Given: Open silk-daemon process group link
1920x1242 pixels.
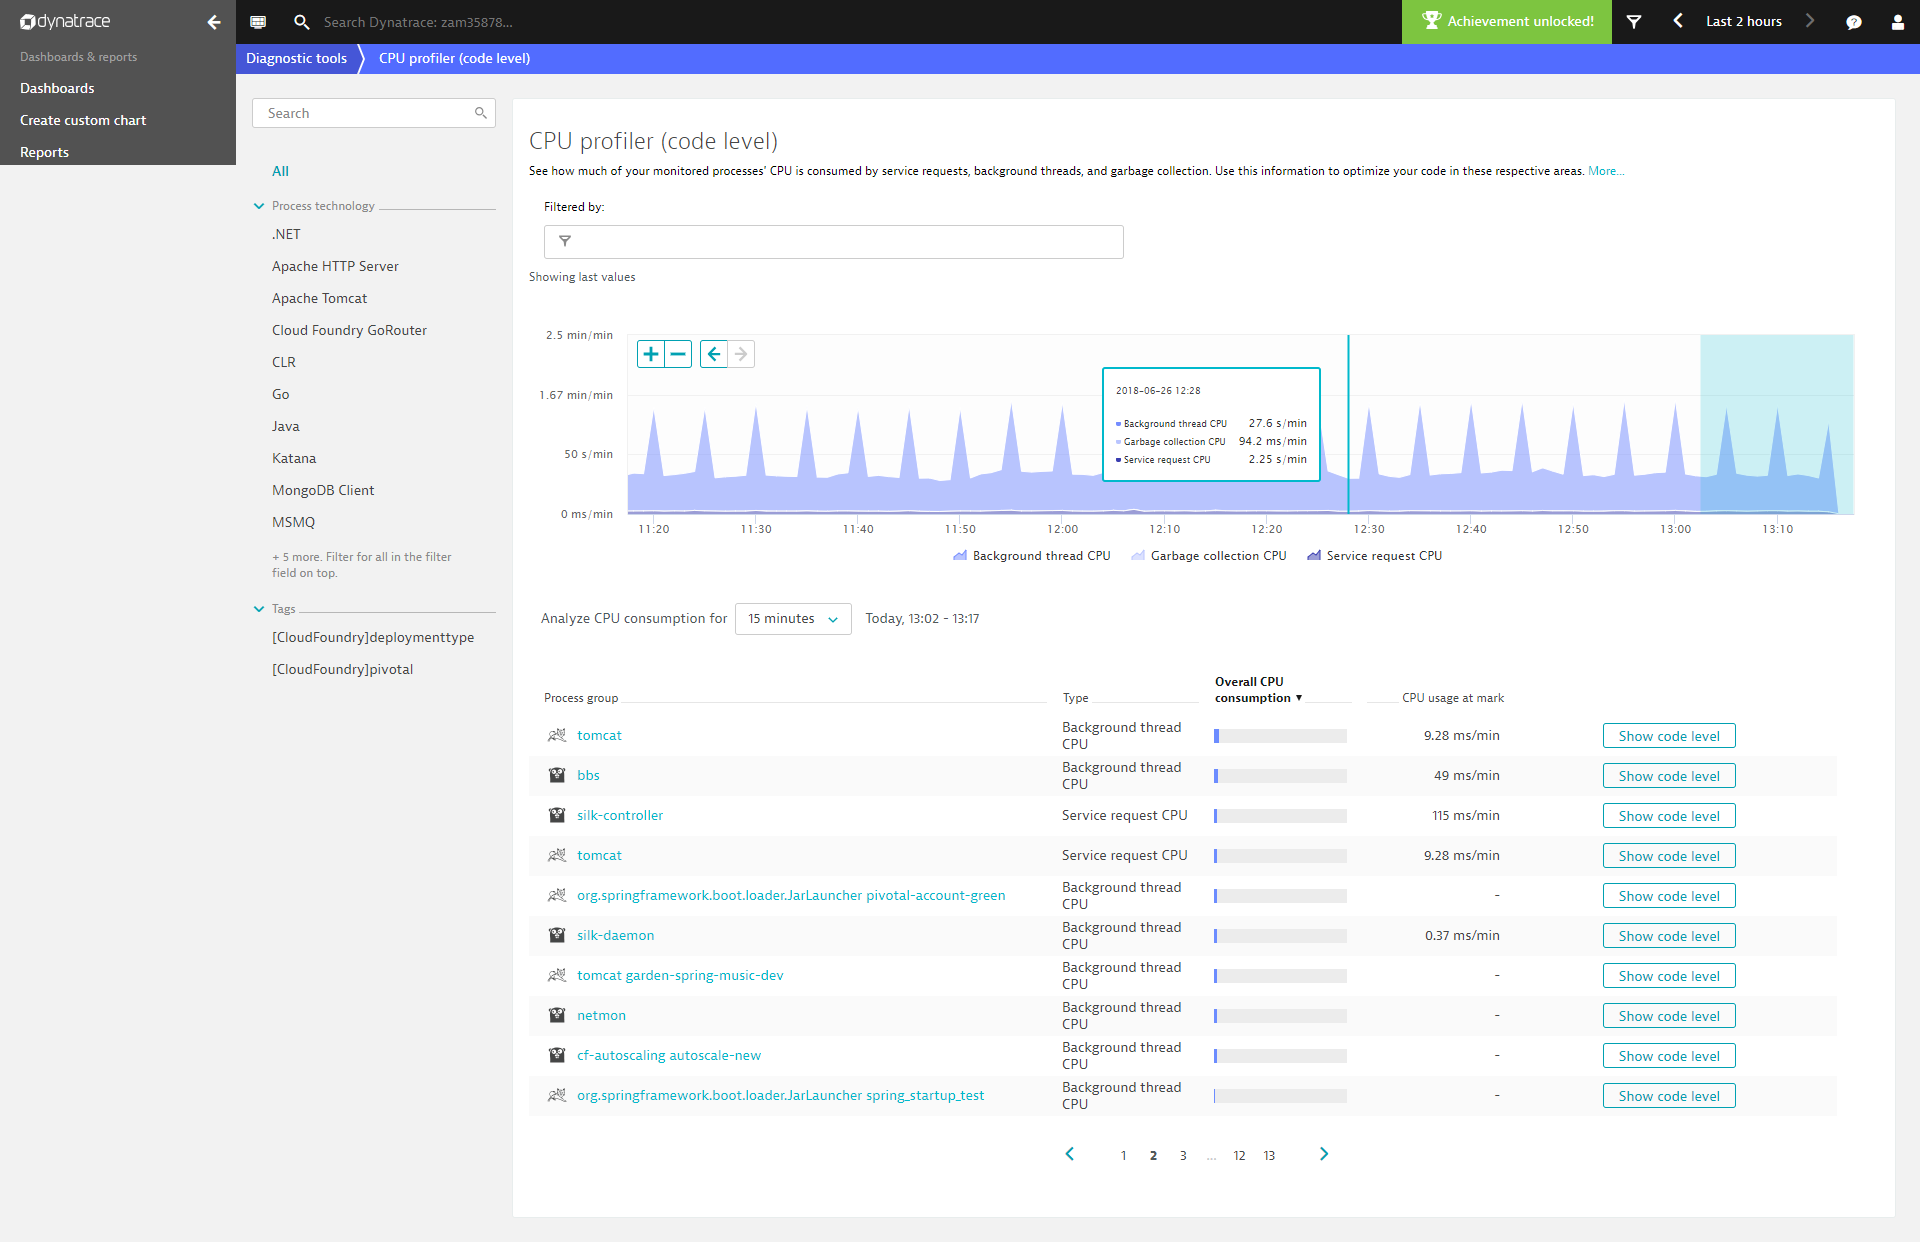Looking at the screenshot, I should pos(615,935).
